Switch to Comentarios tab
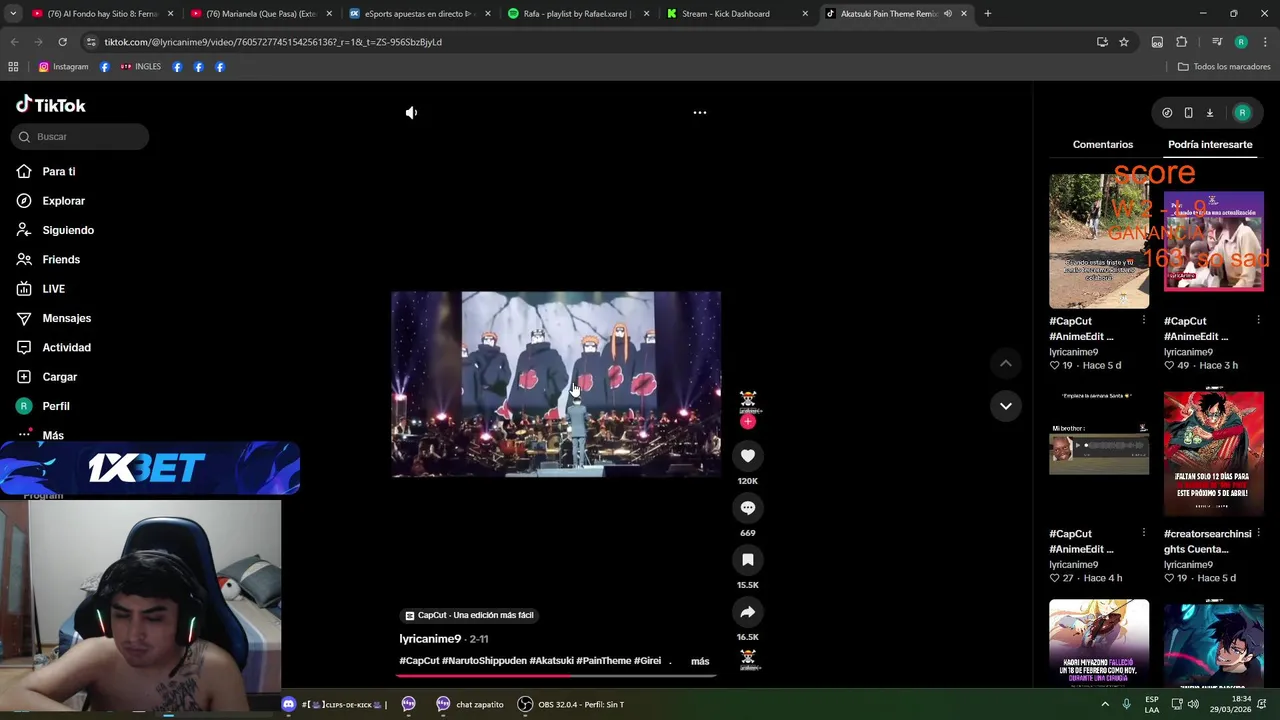1280x720 pixels. [x=1103, y=145]
